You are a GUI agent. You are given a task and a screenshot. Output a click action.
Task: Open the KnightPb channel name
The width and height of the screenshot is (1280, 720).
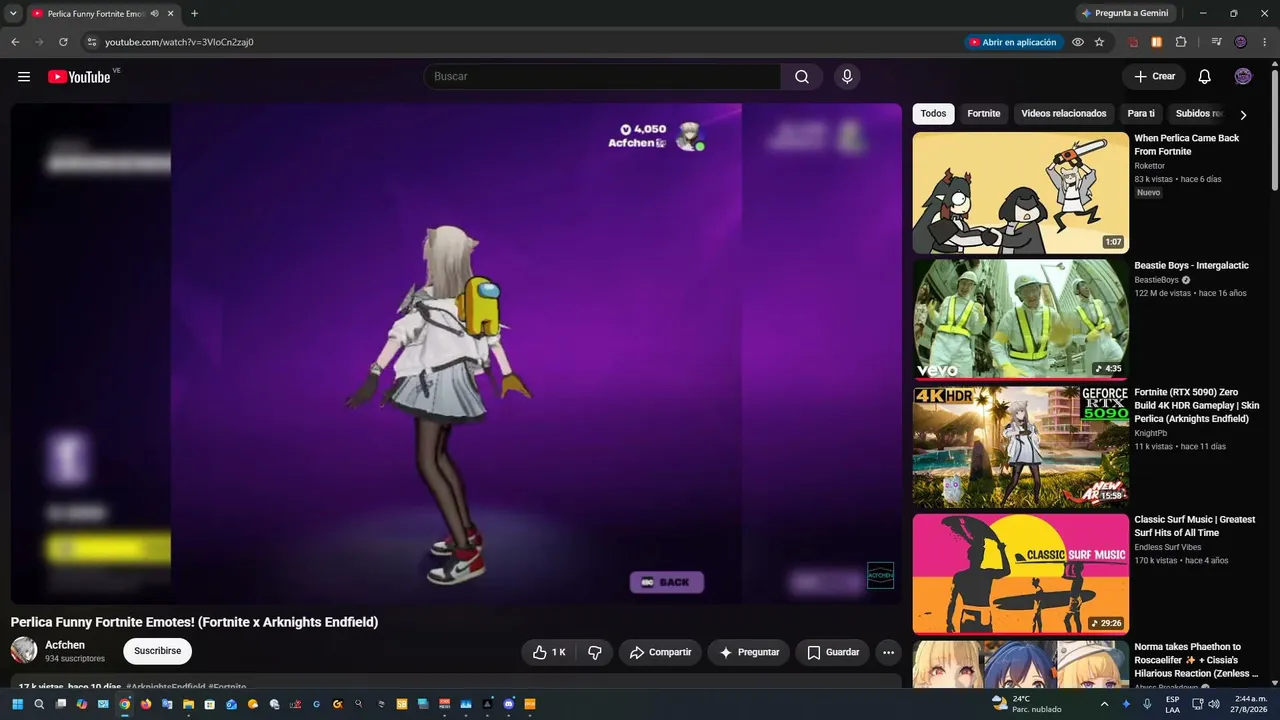[1151, 433]
